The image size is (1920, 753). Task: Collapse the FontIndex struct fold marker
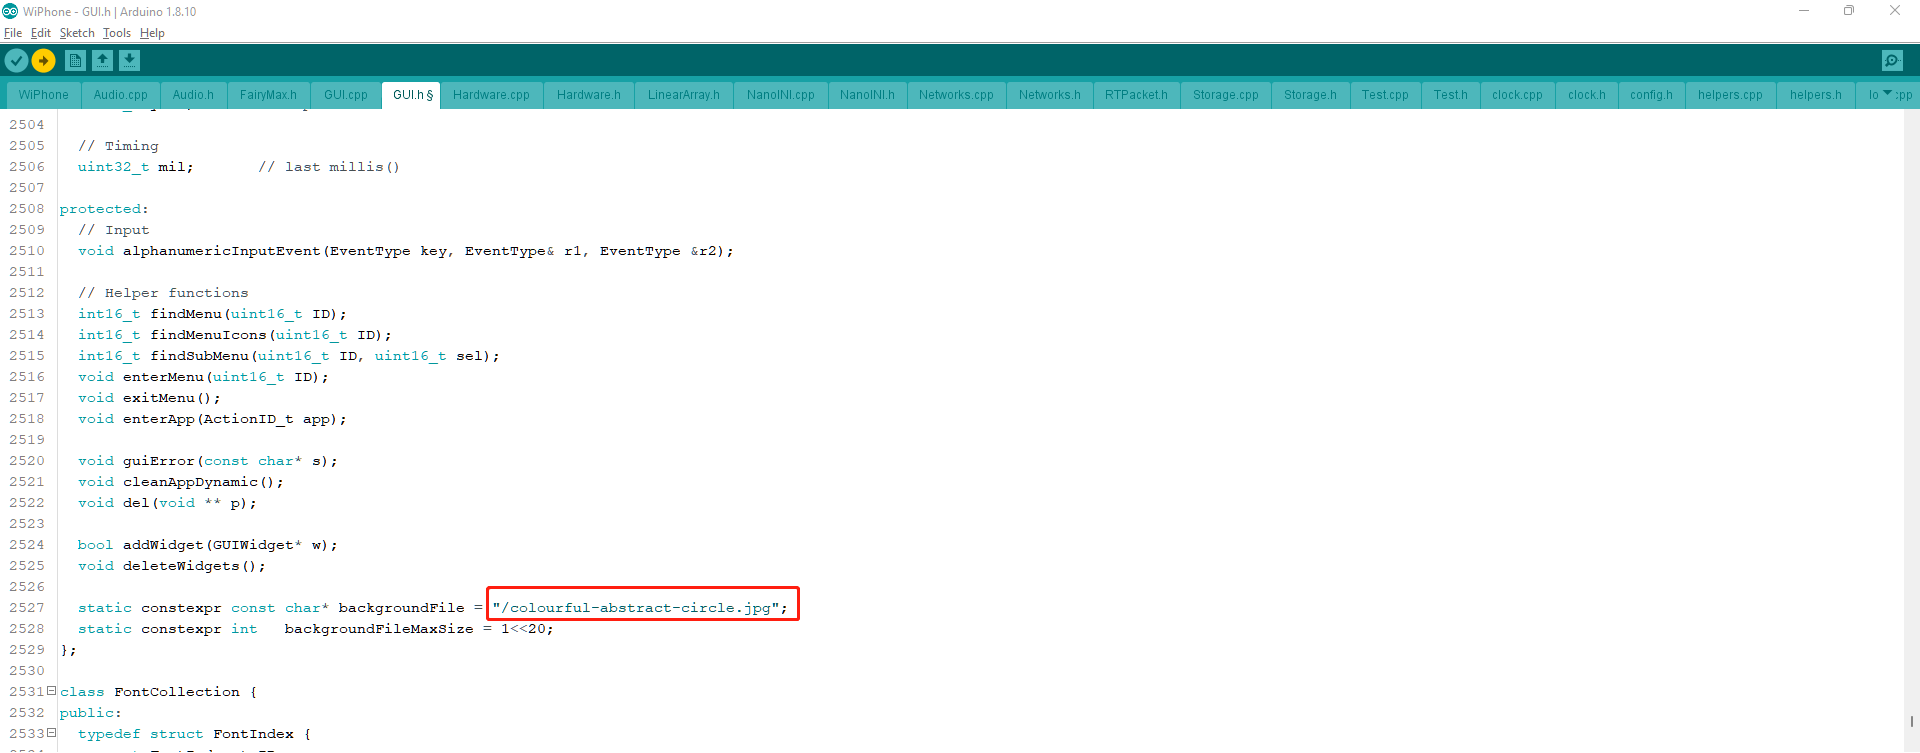(x=51, y=733)
